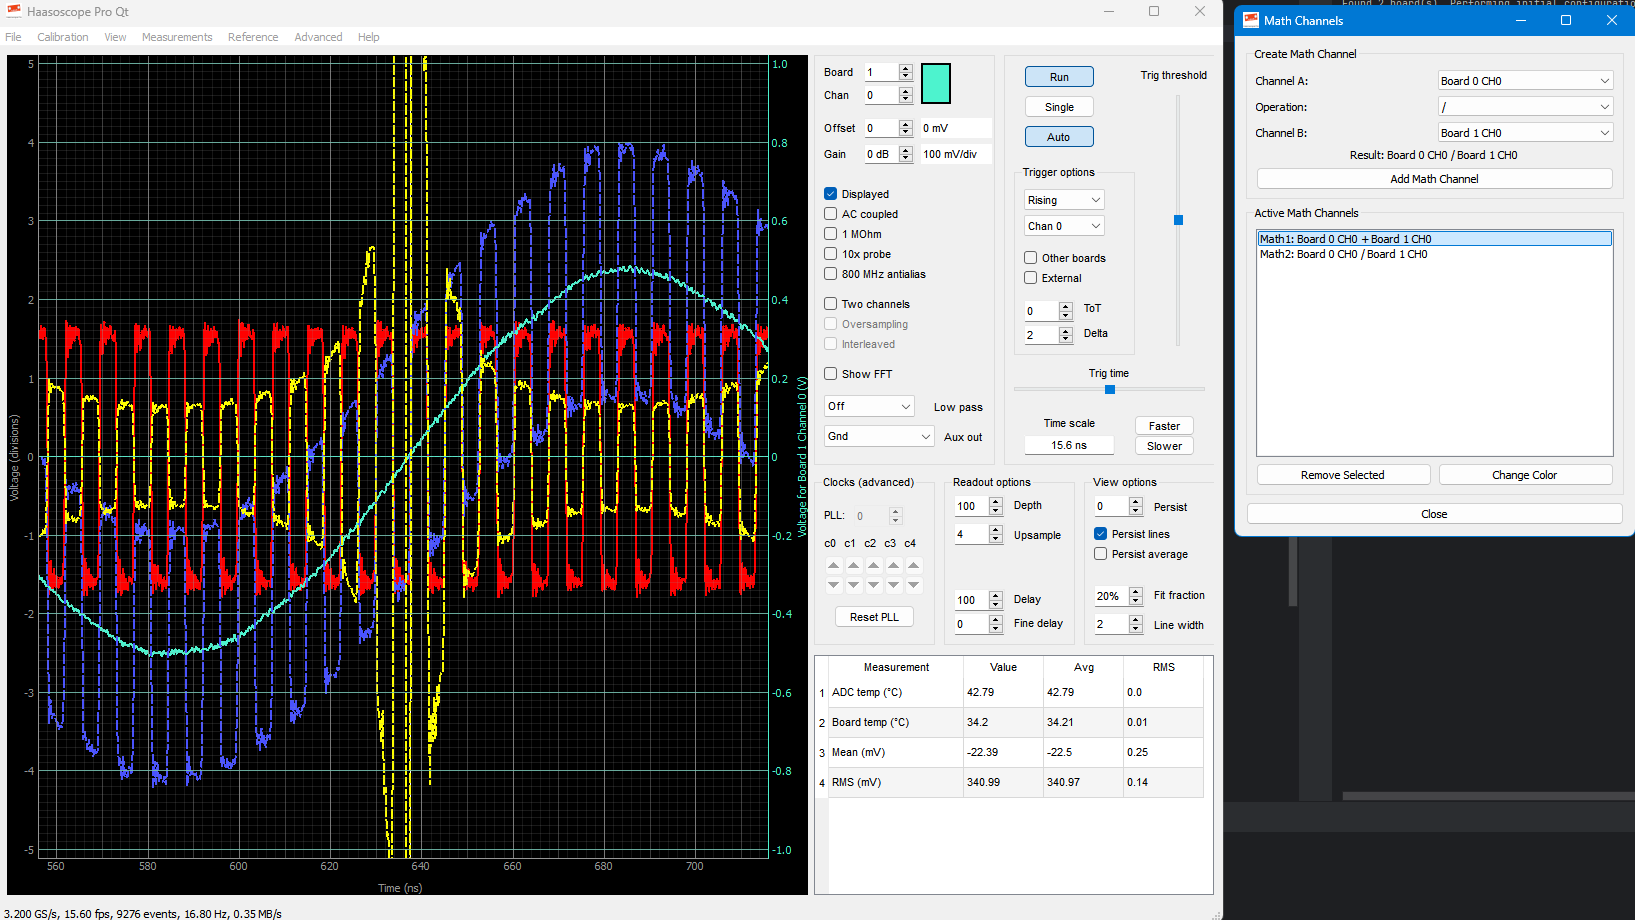Uncheck the Displayed checkbox
This screenshot has height=920, width=1635.
pos(831,194)
